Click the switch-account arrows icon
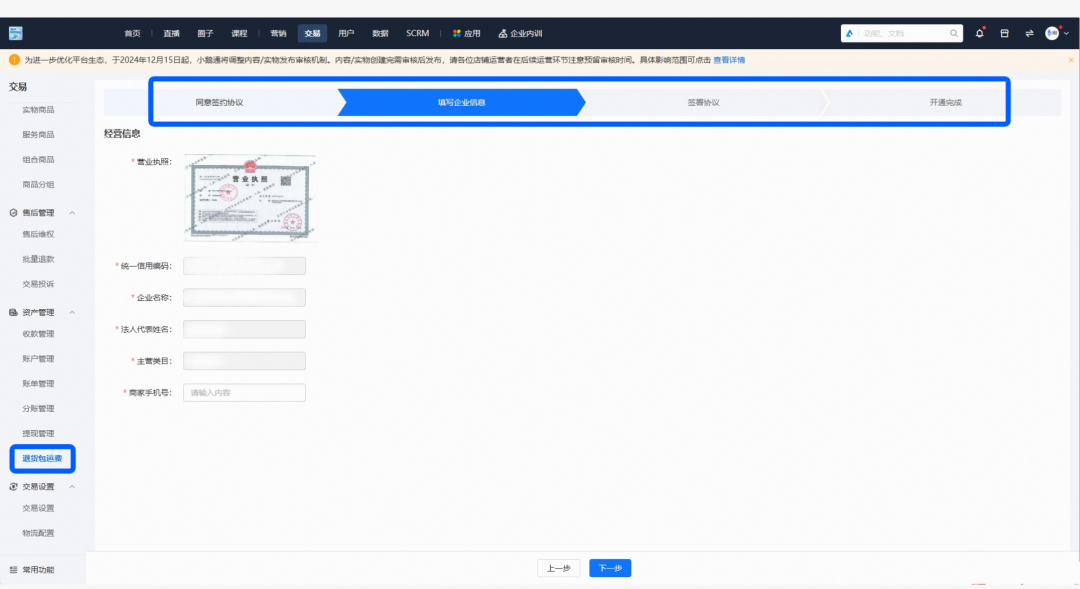Screen dimensions: 1080x589 1029,33
